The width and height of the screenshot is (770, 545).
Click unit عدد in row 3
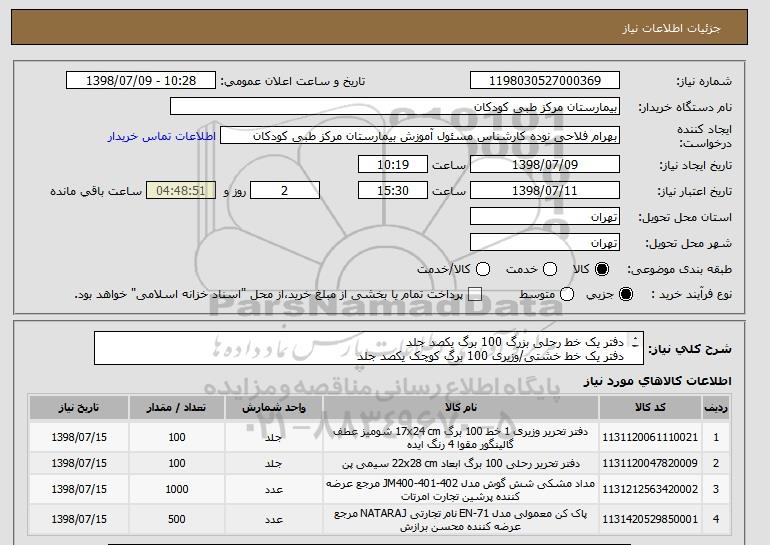tap(274, 489)
